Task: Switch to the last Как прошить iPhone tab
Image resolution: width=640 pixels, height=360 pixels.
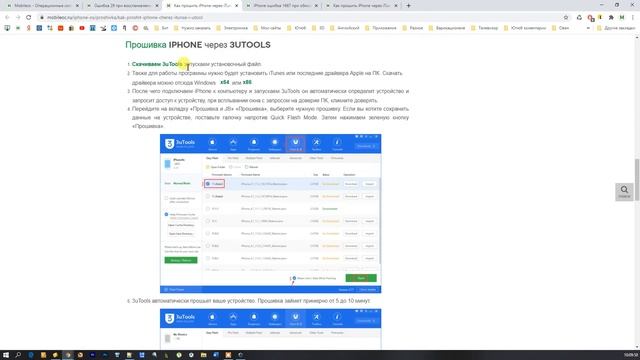Action: click(361, 6)
